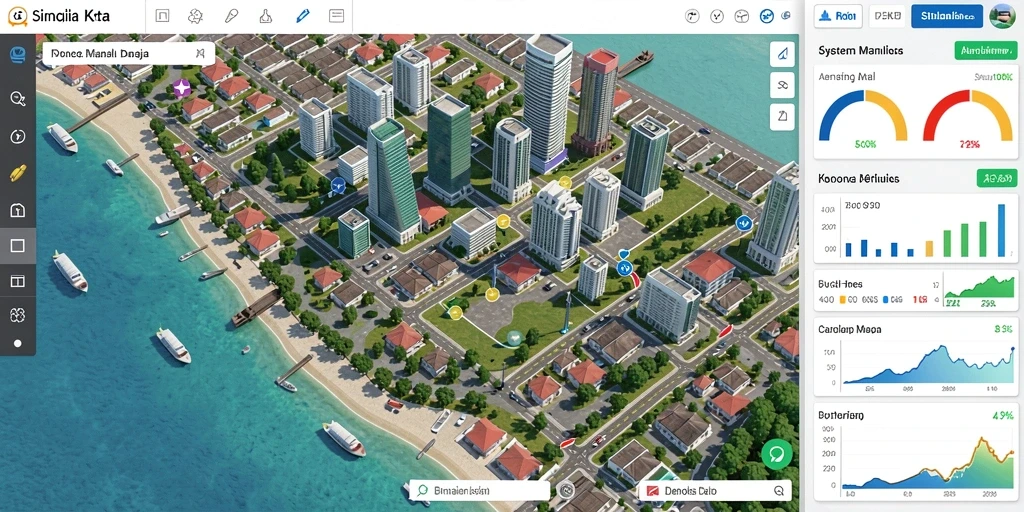Viewport: 1024px width, 512px height.
Task: Click the small blue globe icon by the Root button
Action: [786, 16]
